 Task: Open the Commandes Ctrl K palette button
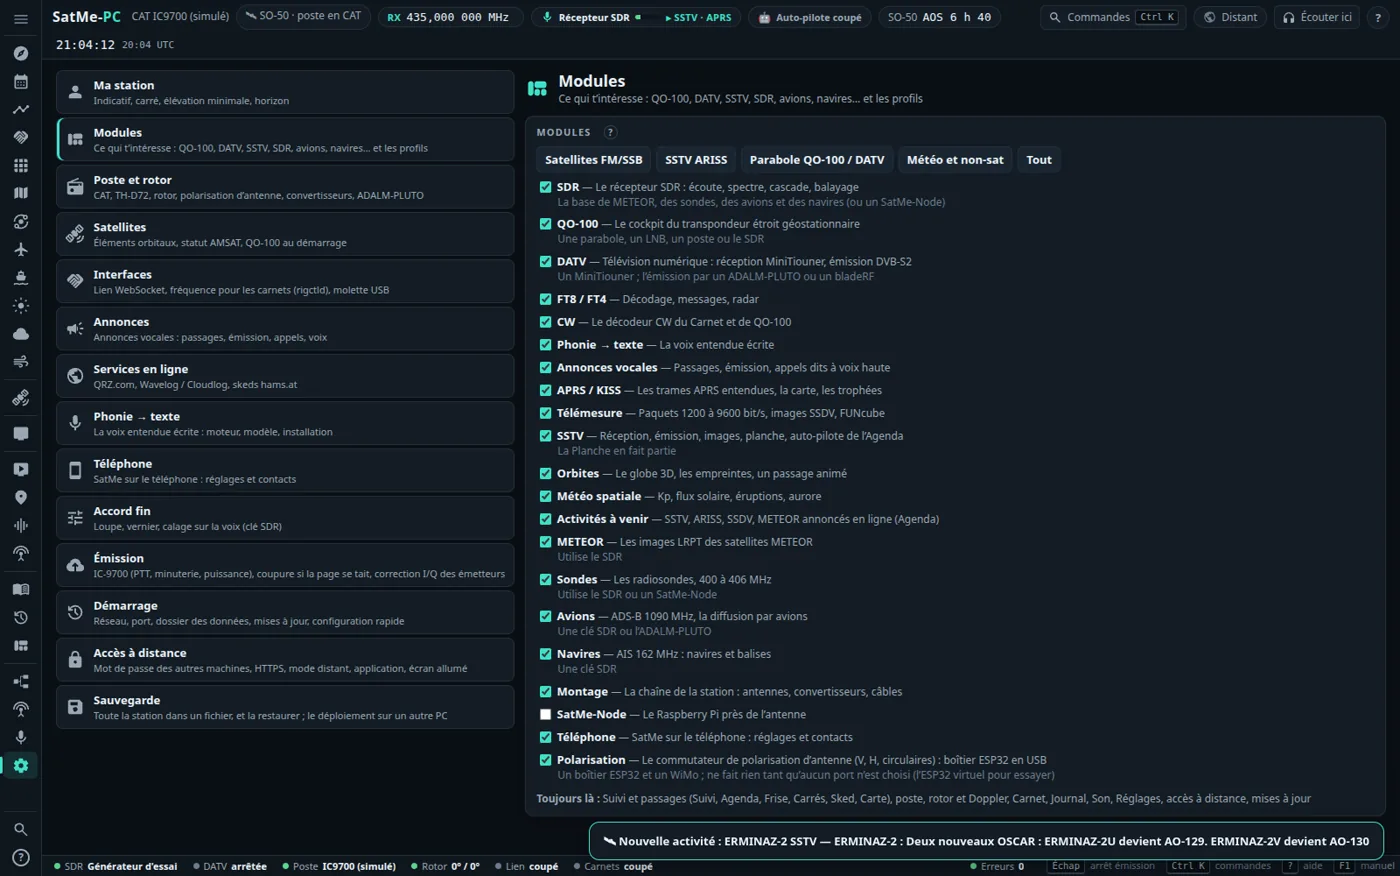point(1113,17)
